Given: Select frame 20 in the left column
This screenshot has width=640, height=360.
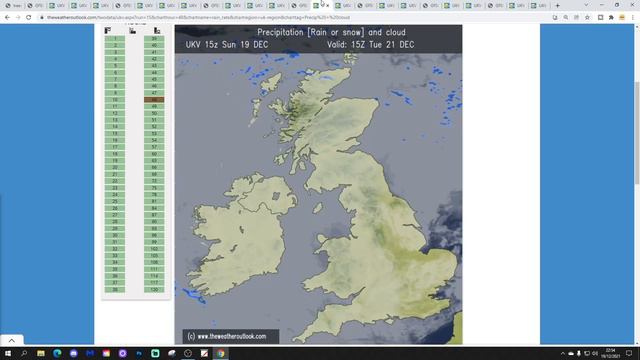Looking at the screenshot, I should tap(115, 167).
